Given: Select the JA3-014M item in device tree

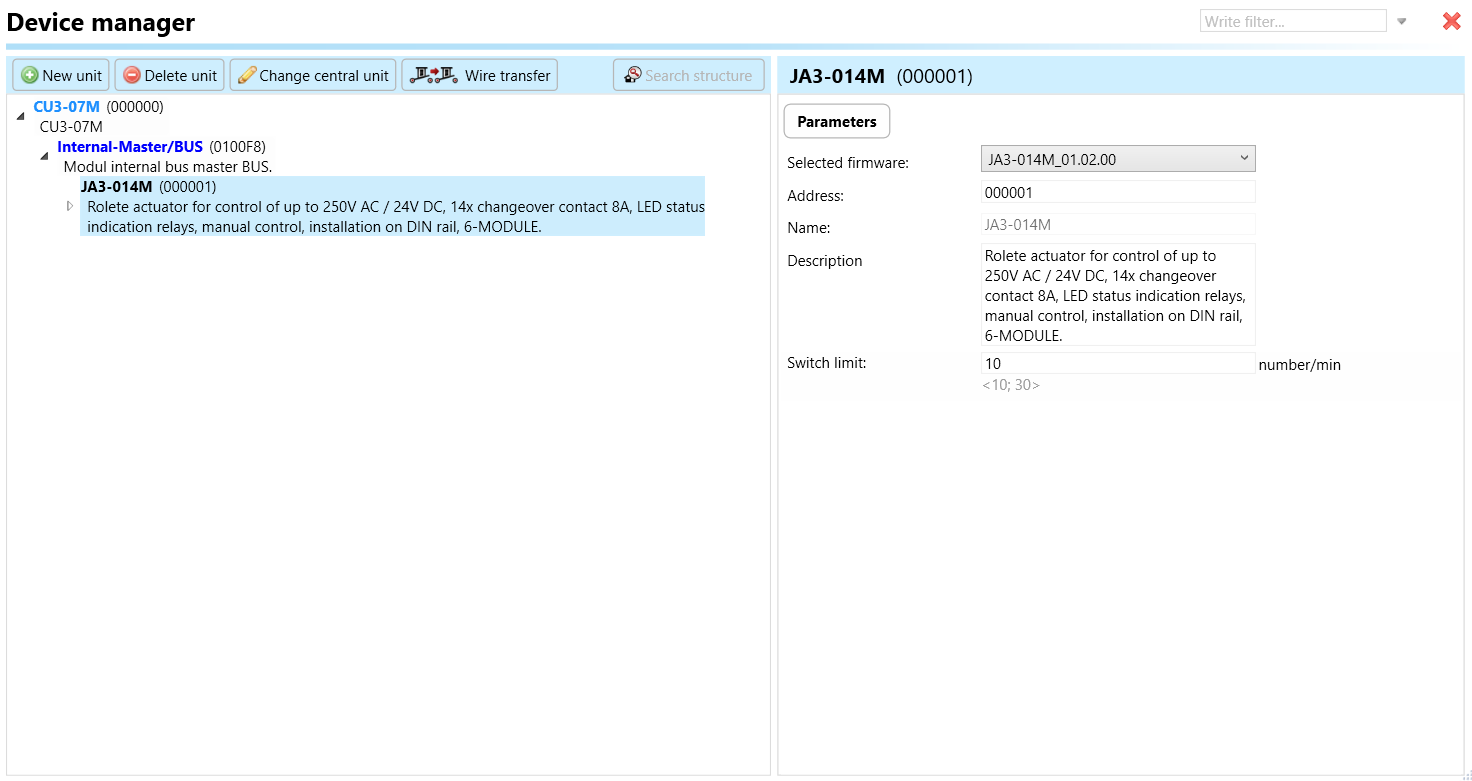Looking at the screenshot, I should [117, 187].
